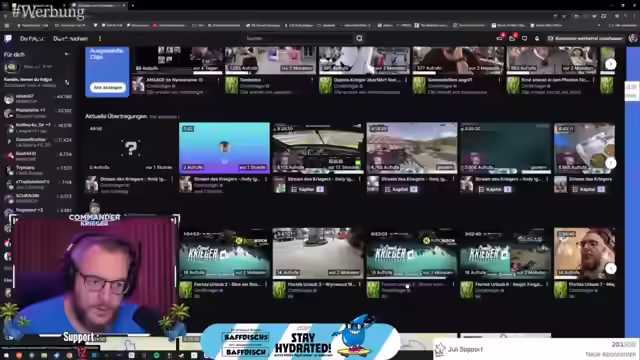Open BastiGHG channel in the sidebar

pos(38,156)
